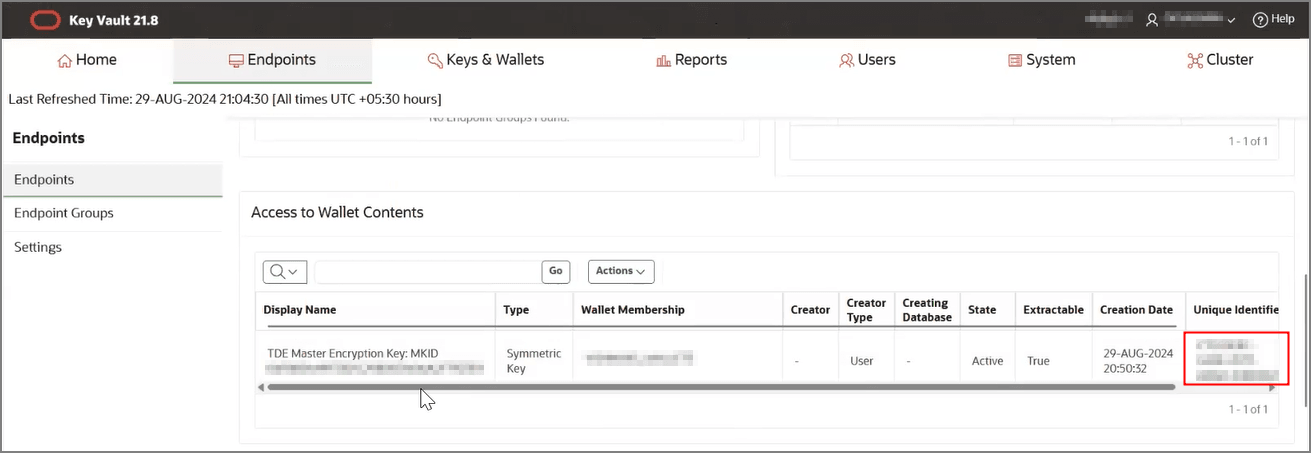Screen dimensions: 1311x453
Task: Click the table scroll left arrow
Action: click(261, 387)
